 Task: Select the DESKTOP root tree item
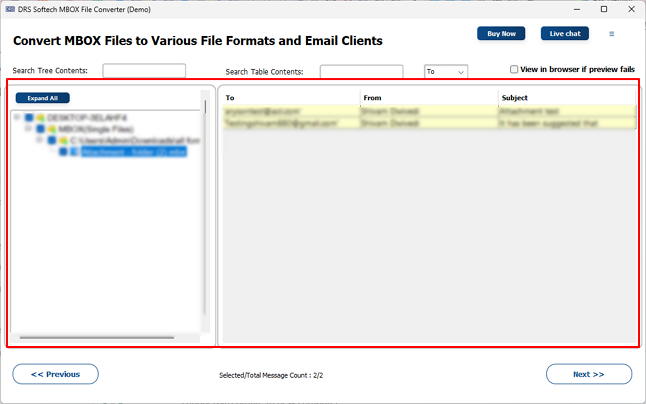[87, 118]
